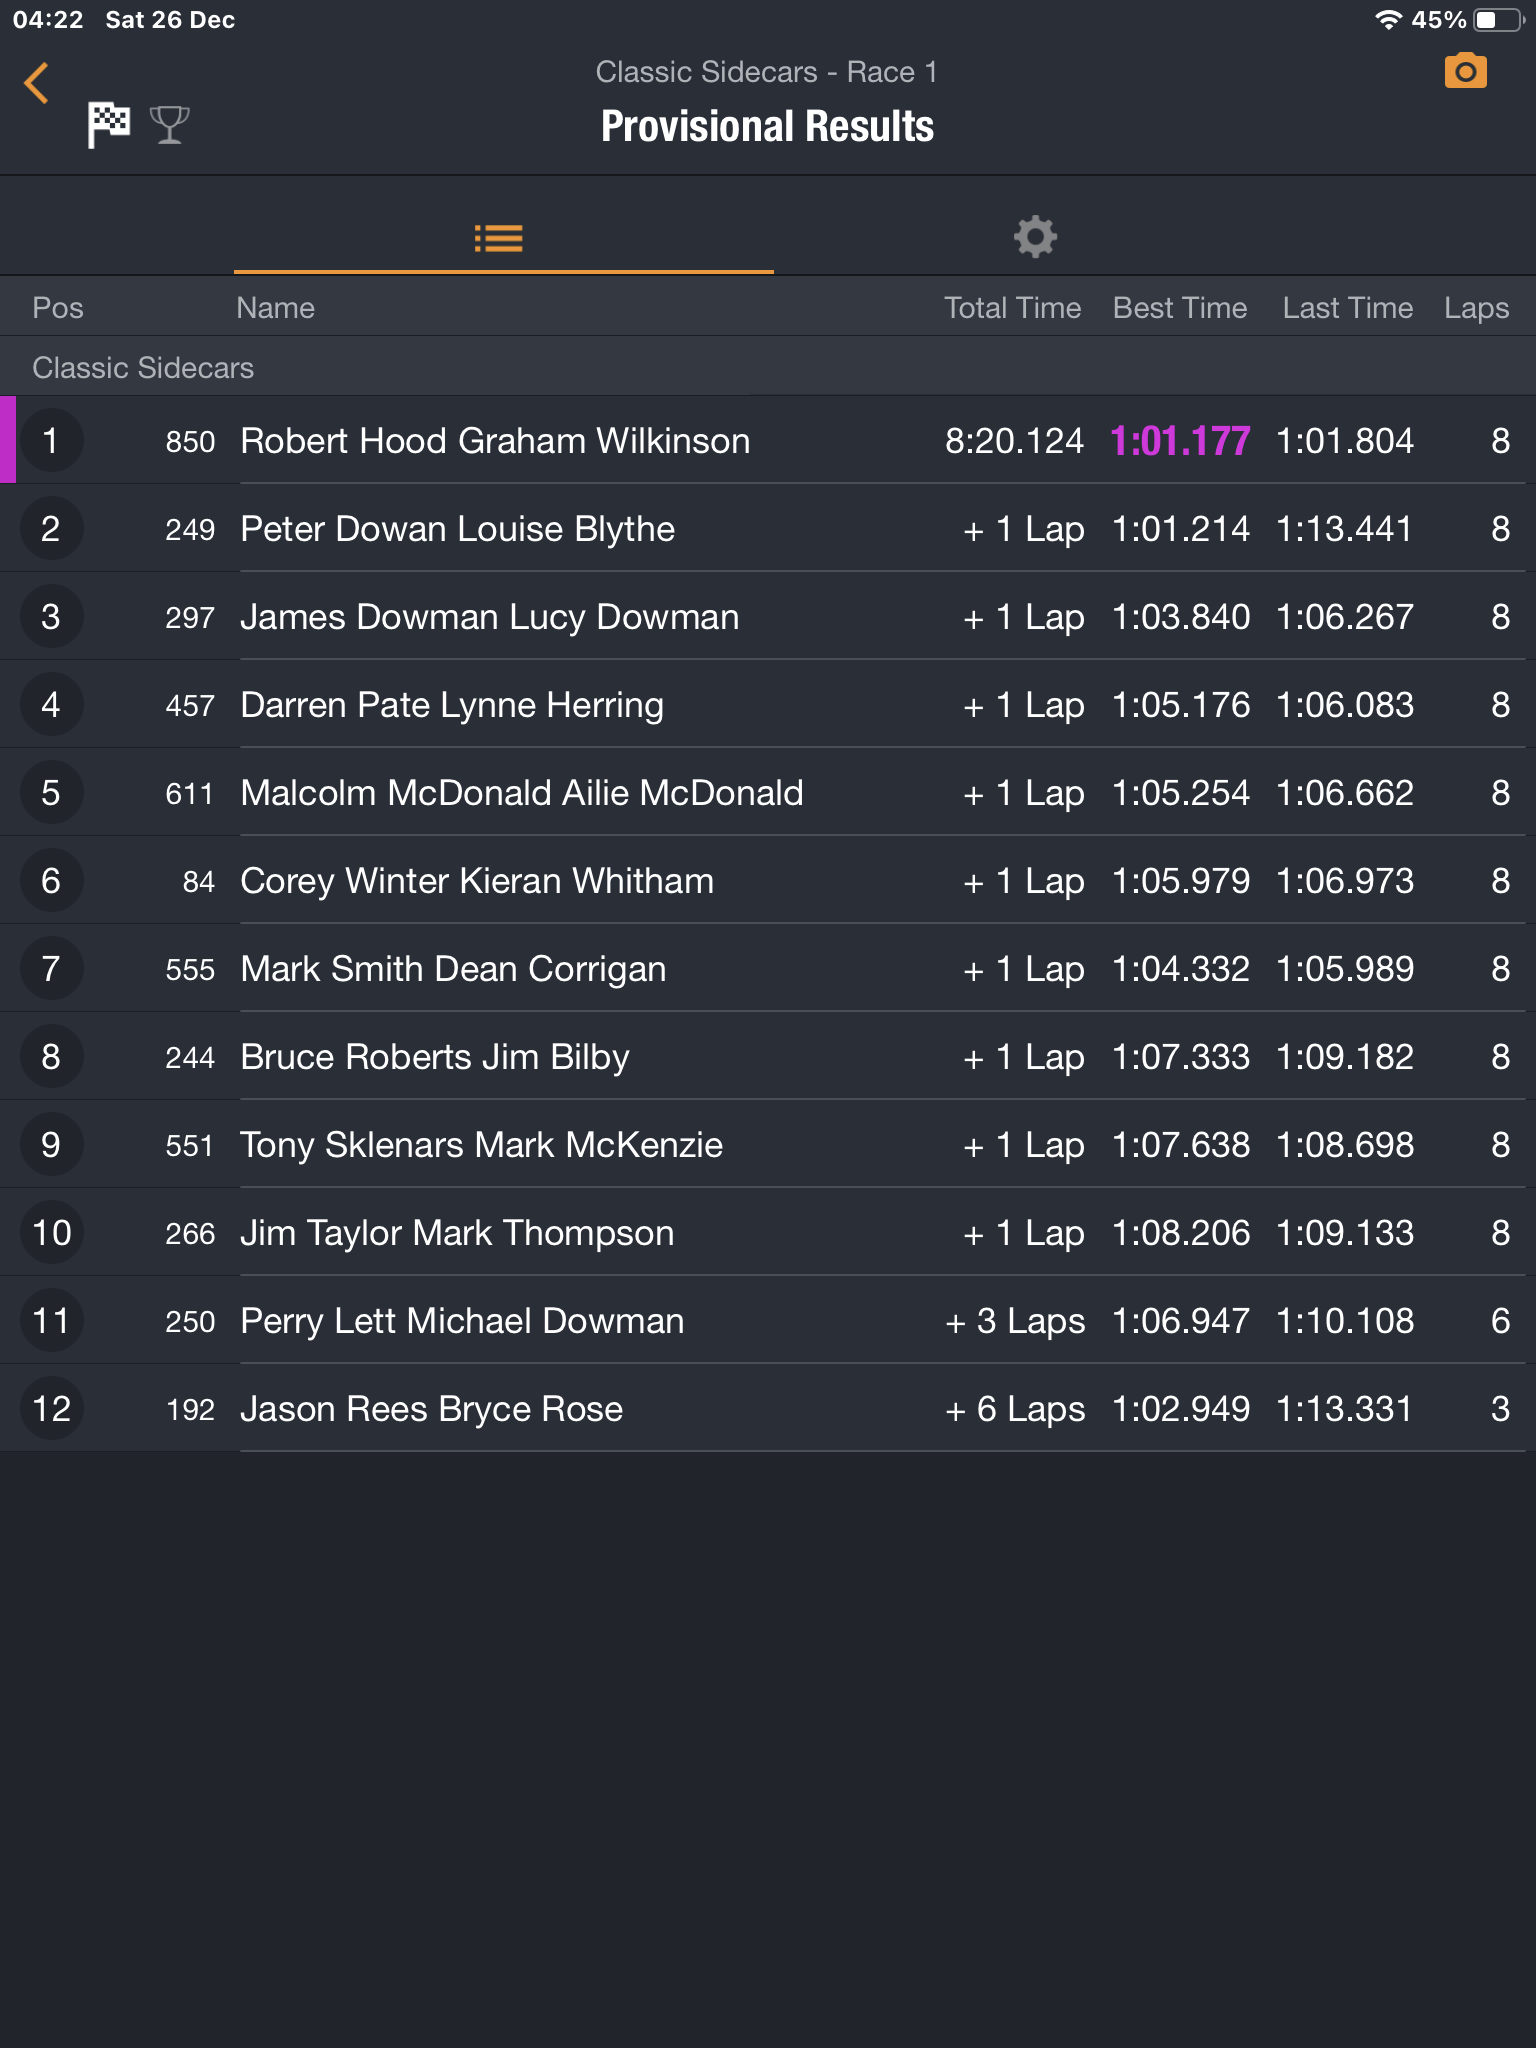1536x2048 pixels.
Task: Tap the orange camera screenshot icon
Action: pyautogui.click(x=1465, y=72)
